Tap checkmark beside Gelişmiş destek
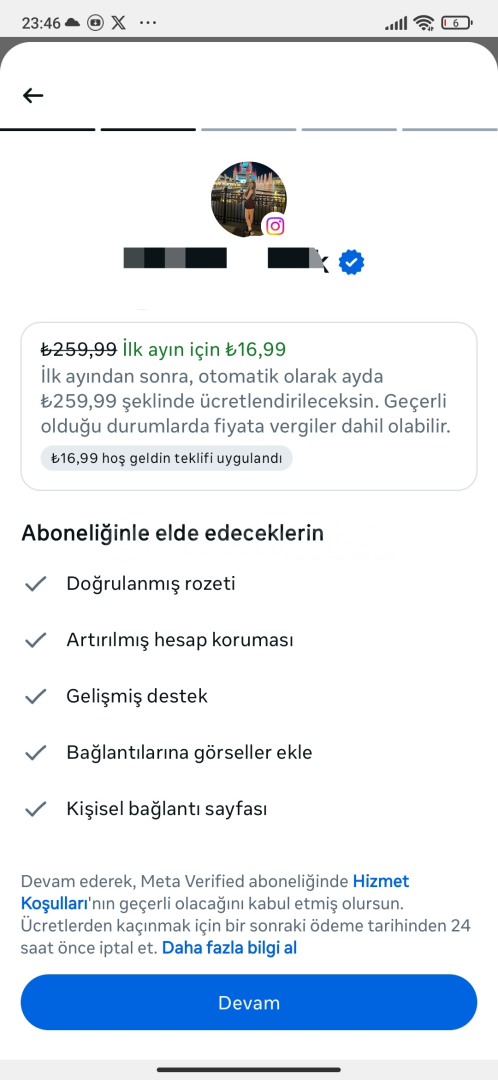Viewport: 498px width, 1080px height. point(35,696)
